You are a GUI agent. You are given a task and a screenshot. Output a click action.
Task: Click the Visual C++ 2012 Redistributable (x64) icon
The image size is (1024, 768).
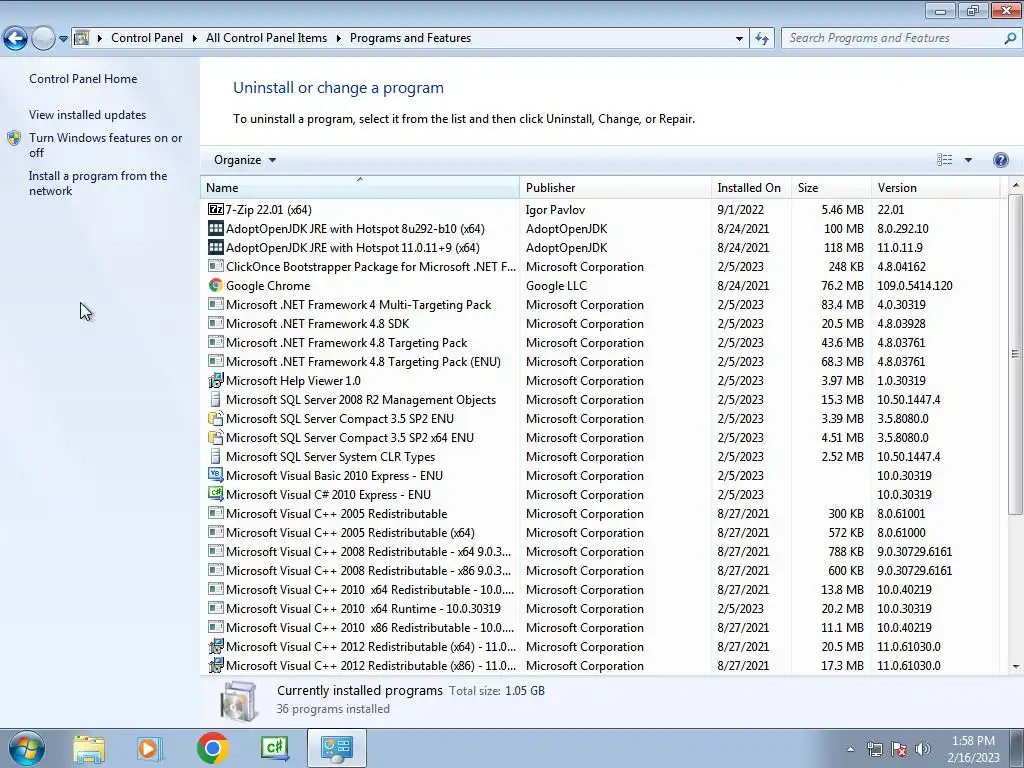click(216, 647)
